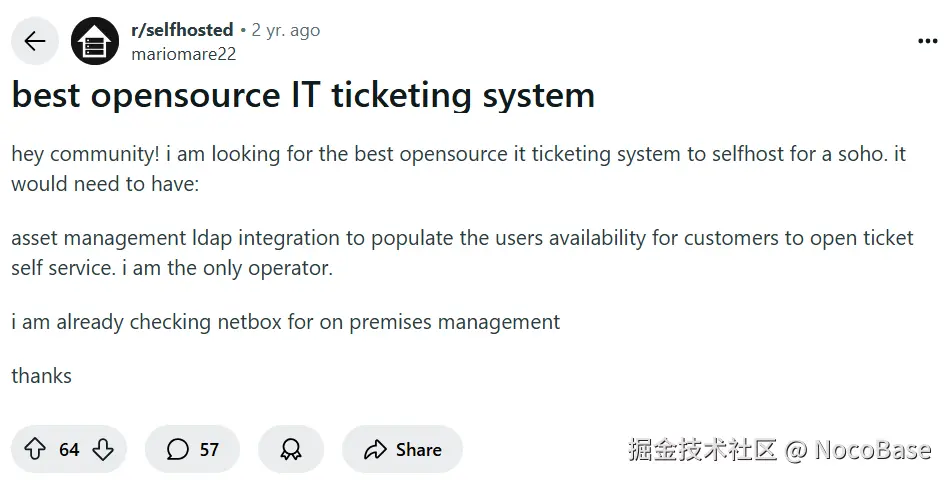Click the 'hey community!' opening paragraph

coord(459,169)
